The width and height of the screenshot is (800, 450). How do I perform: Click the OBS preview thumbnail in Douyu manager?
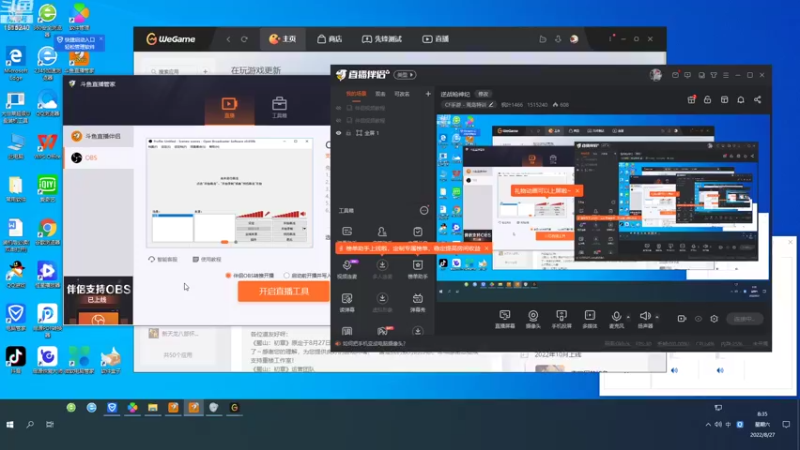click(x=230, y=192)
